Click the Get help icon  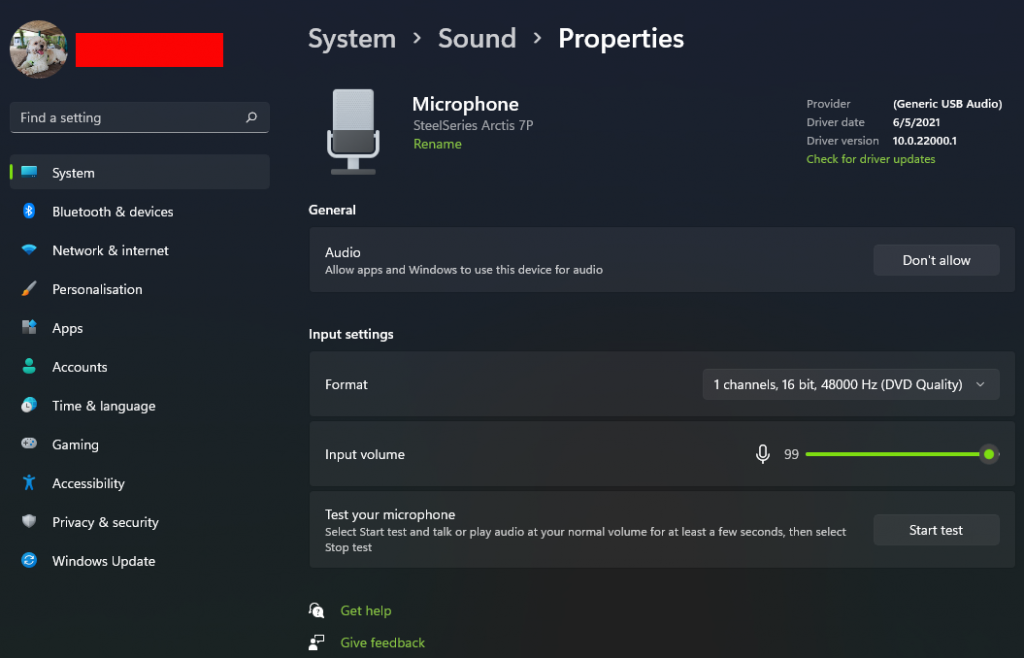click(317, 610)
